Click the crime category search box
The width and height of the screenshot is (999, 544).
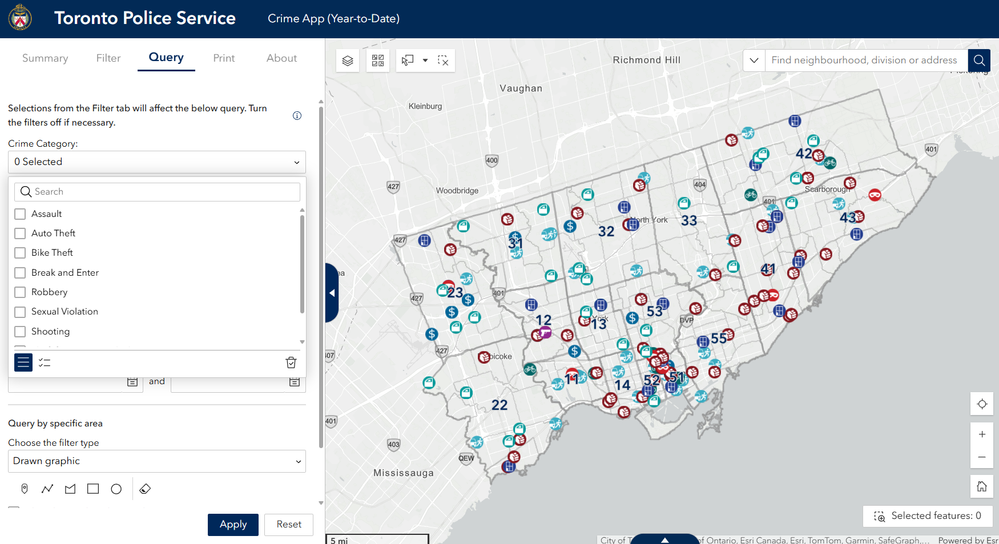[x=157, y=192]
